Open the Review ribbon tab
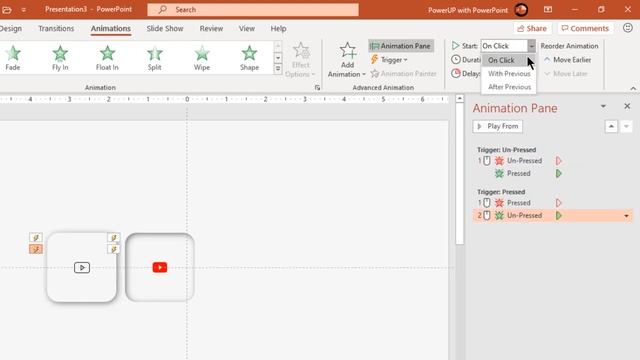 (x=211, y=29)
